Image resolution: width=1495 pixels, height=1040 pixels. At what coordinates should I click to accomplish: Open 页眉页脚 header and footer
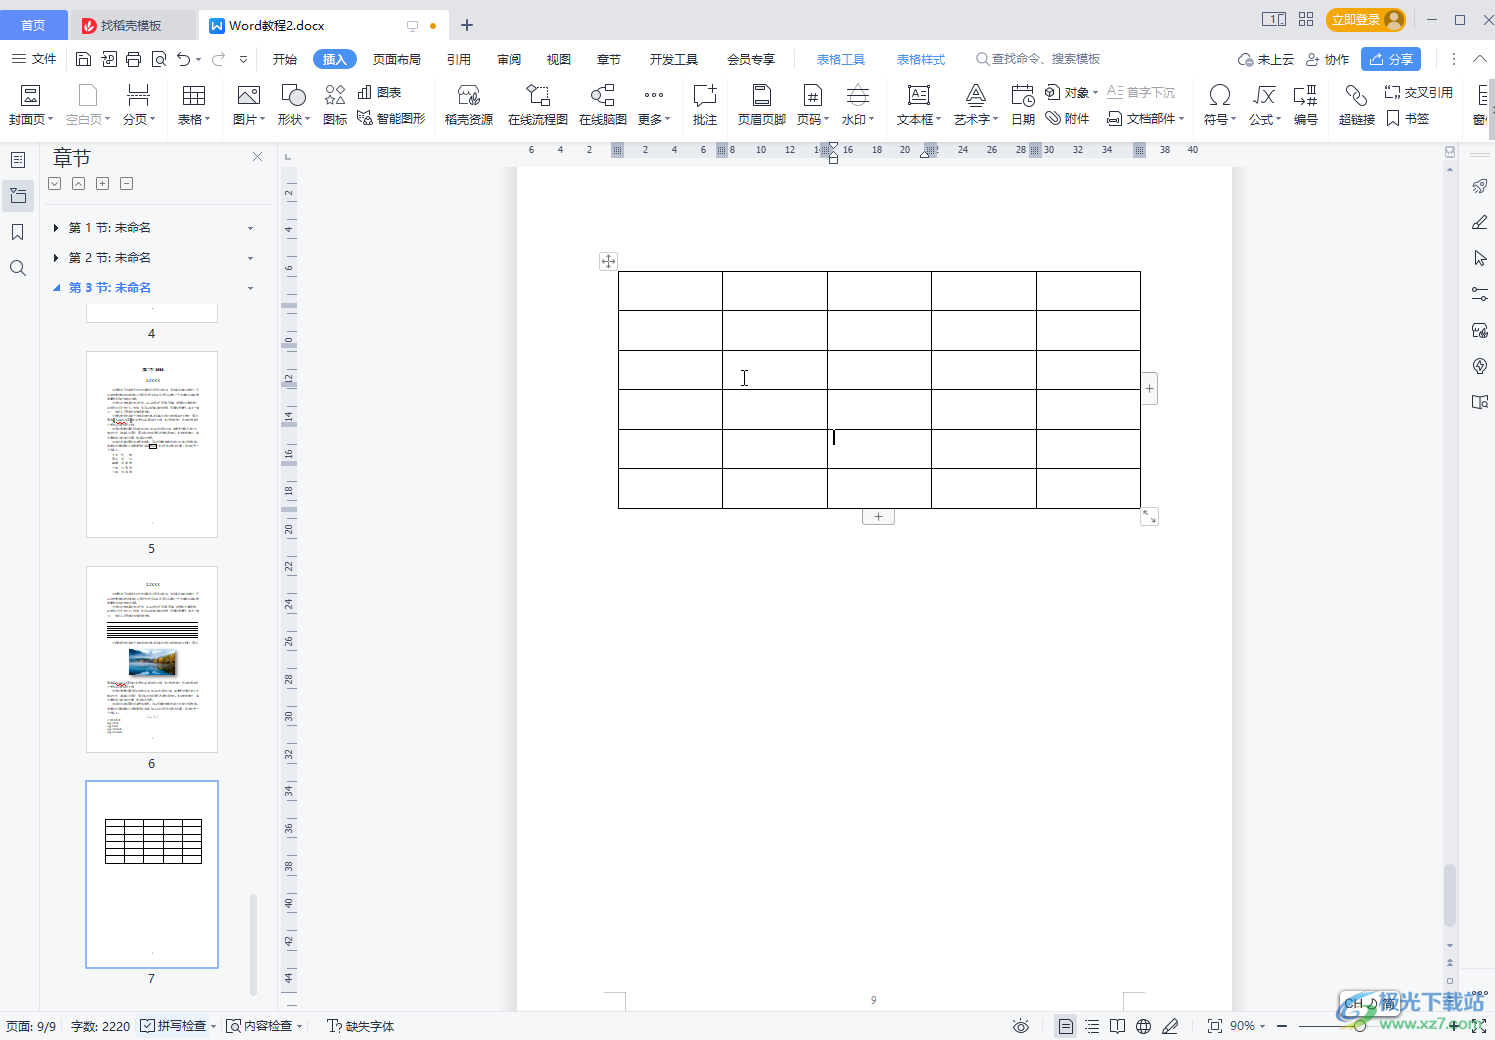tap(762, 105)
